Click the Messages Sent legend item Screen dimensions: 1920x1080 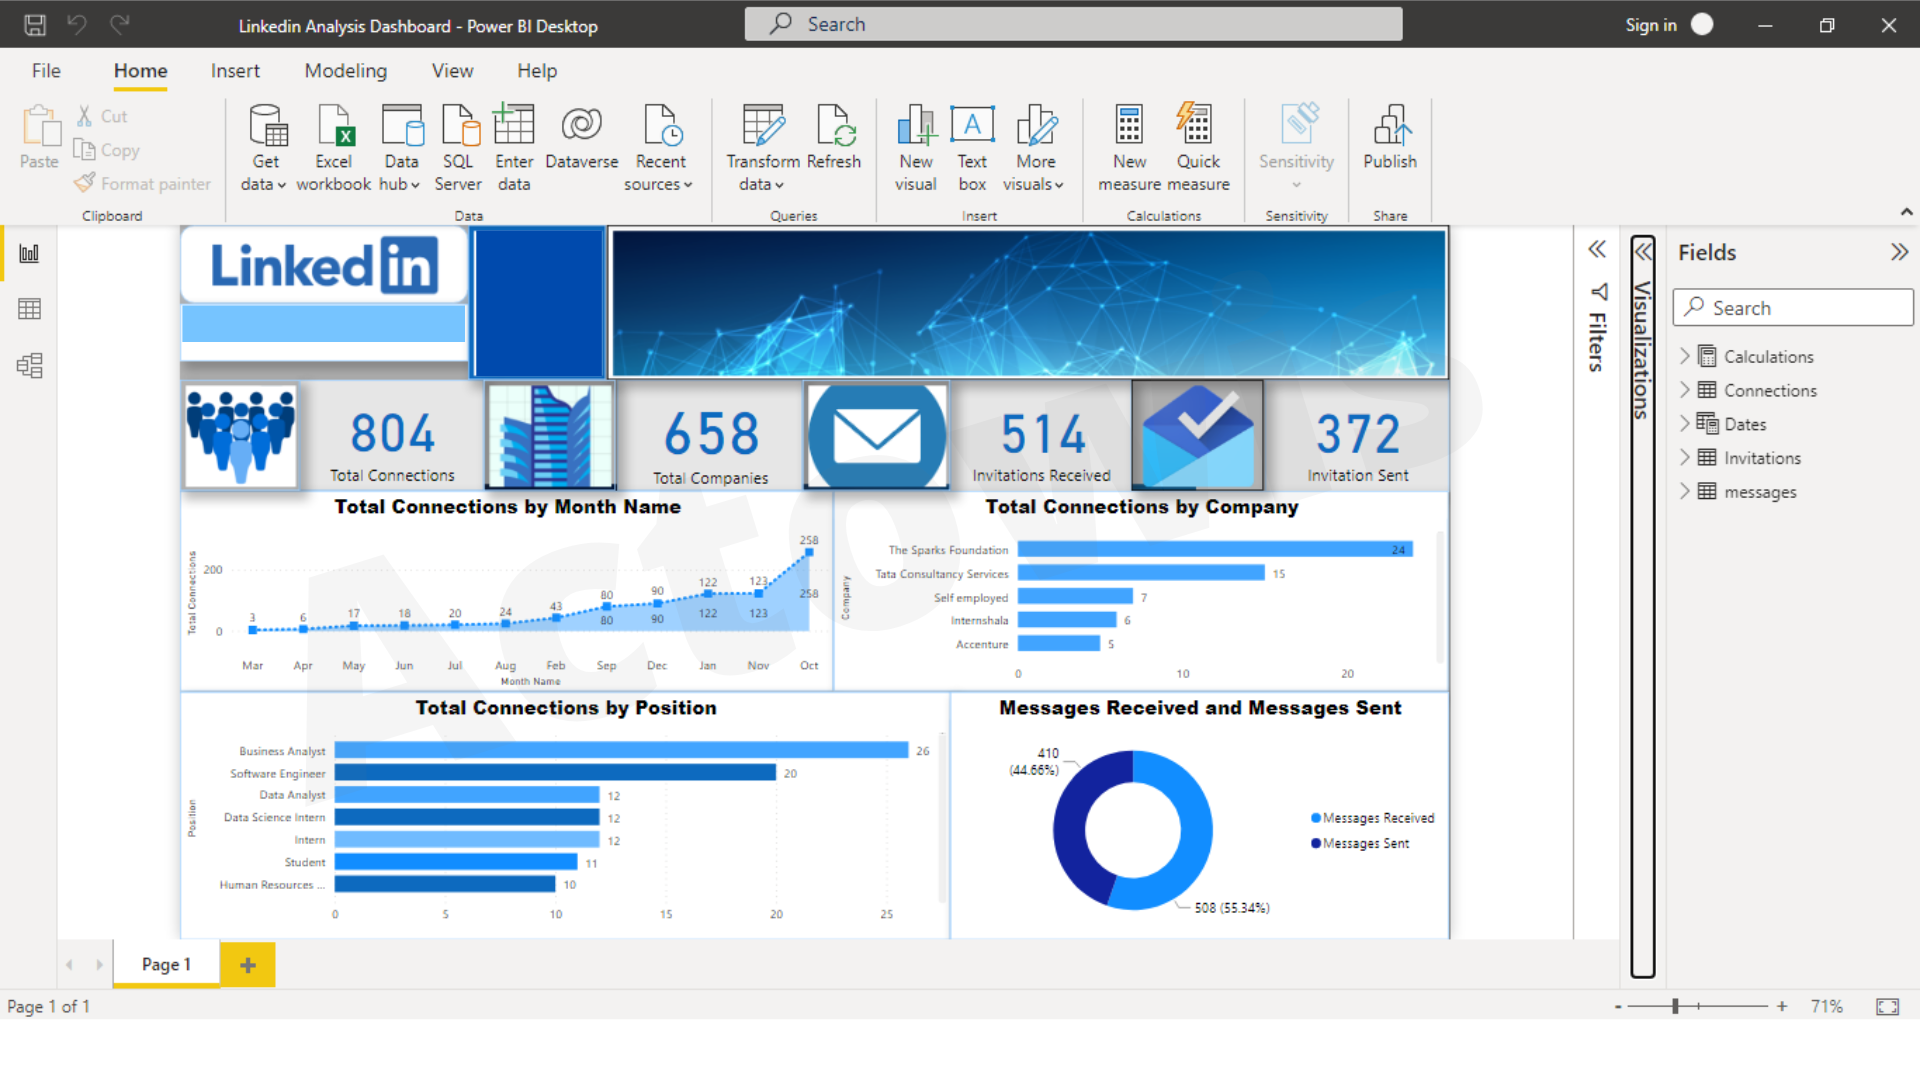click(x=1360, y=843)
